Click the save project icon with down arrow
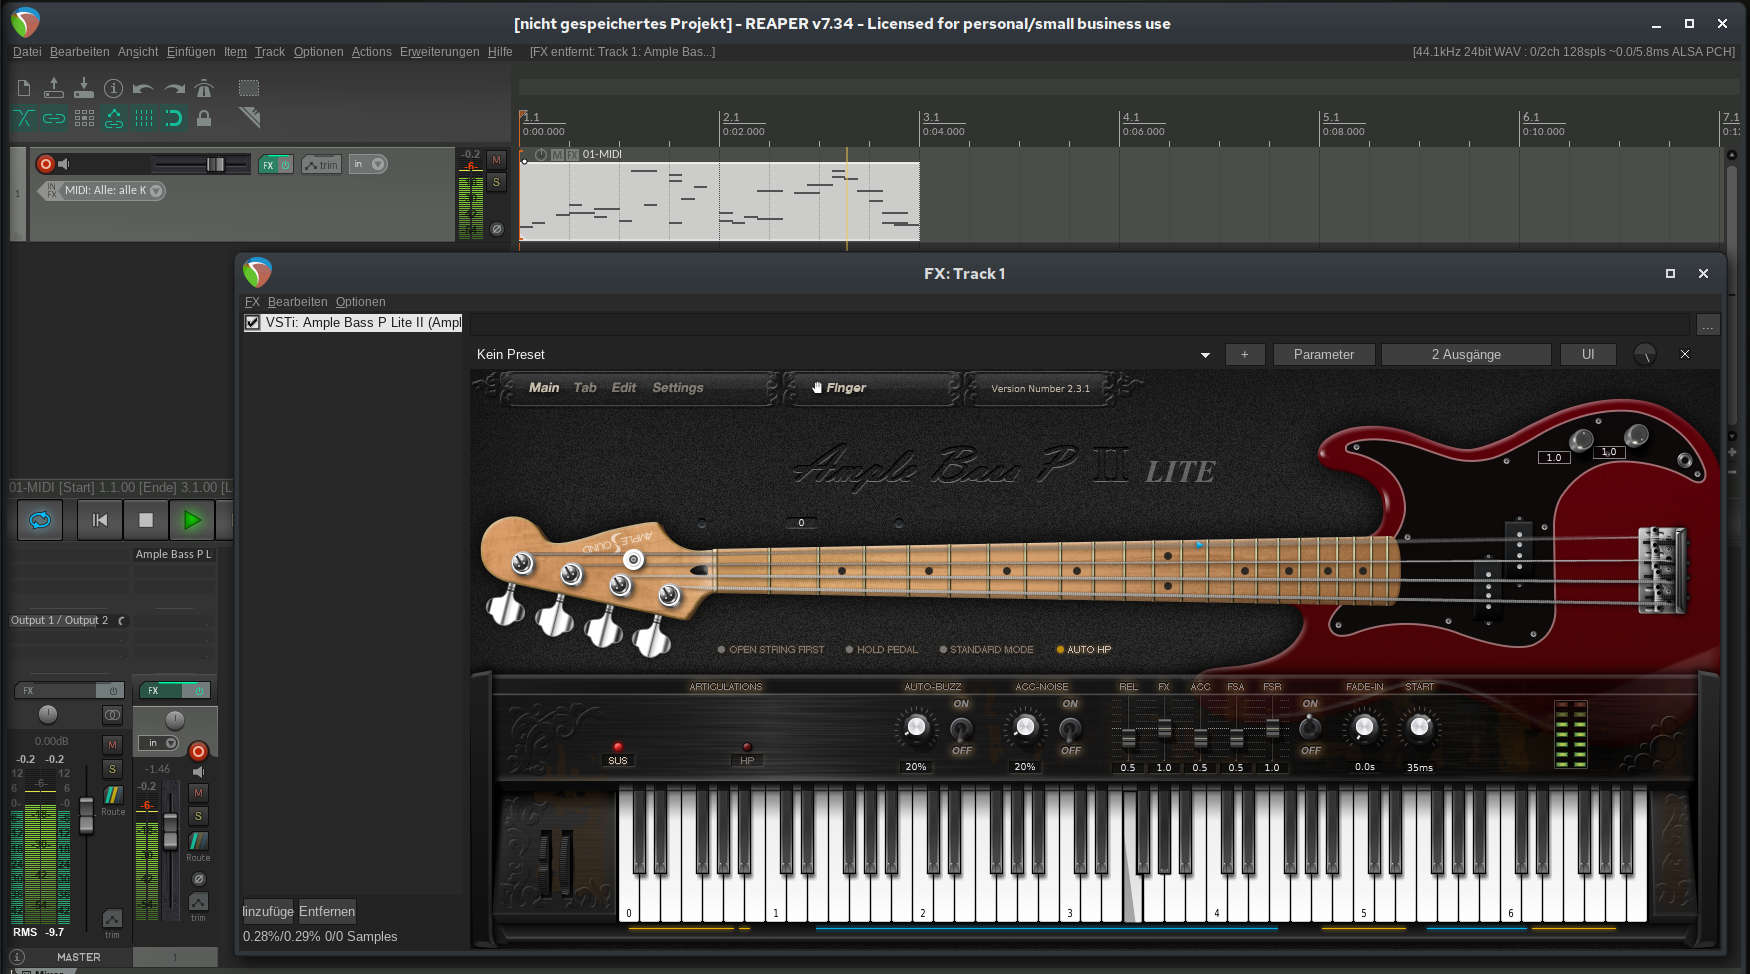The image size is (1750, 974). click(x=84, y=88)
